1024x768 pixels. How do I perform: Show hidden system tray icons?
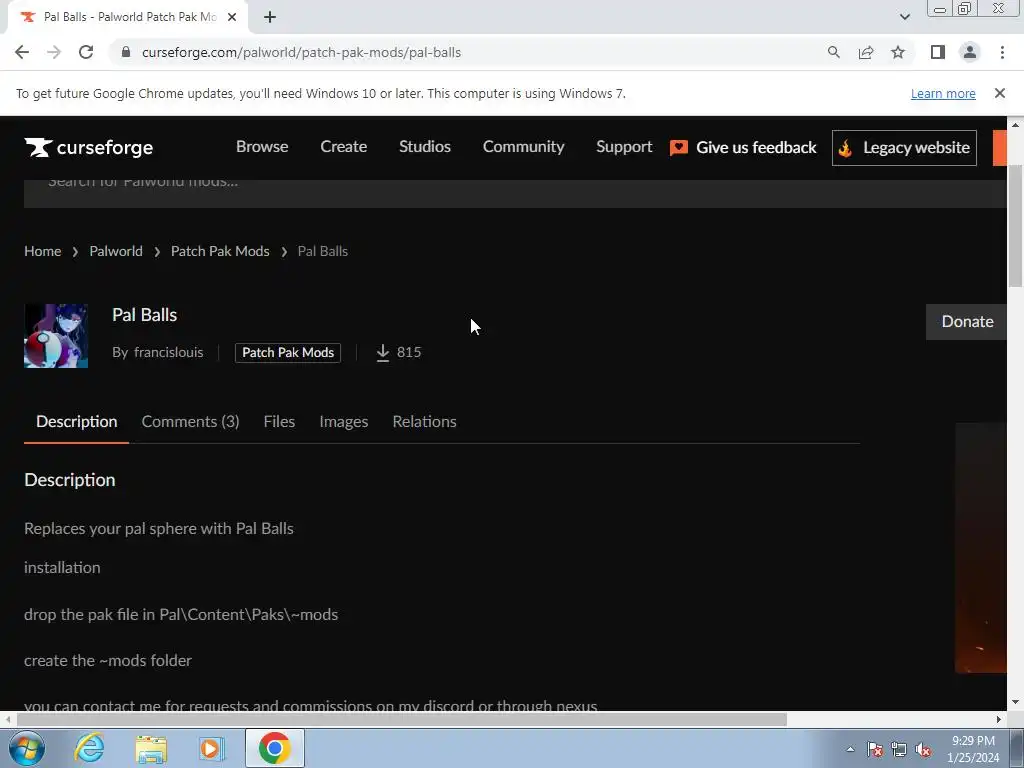pyautogui.click(x=850, y=749)
